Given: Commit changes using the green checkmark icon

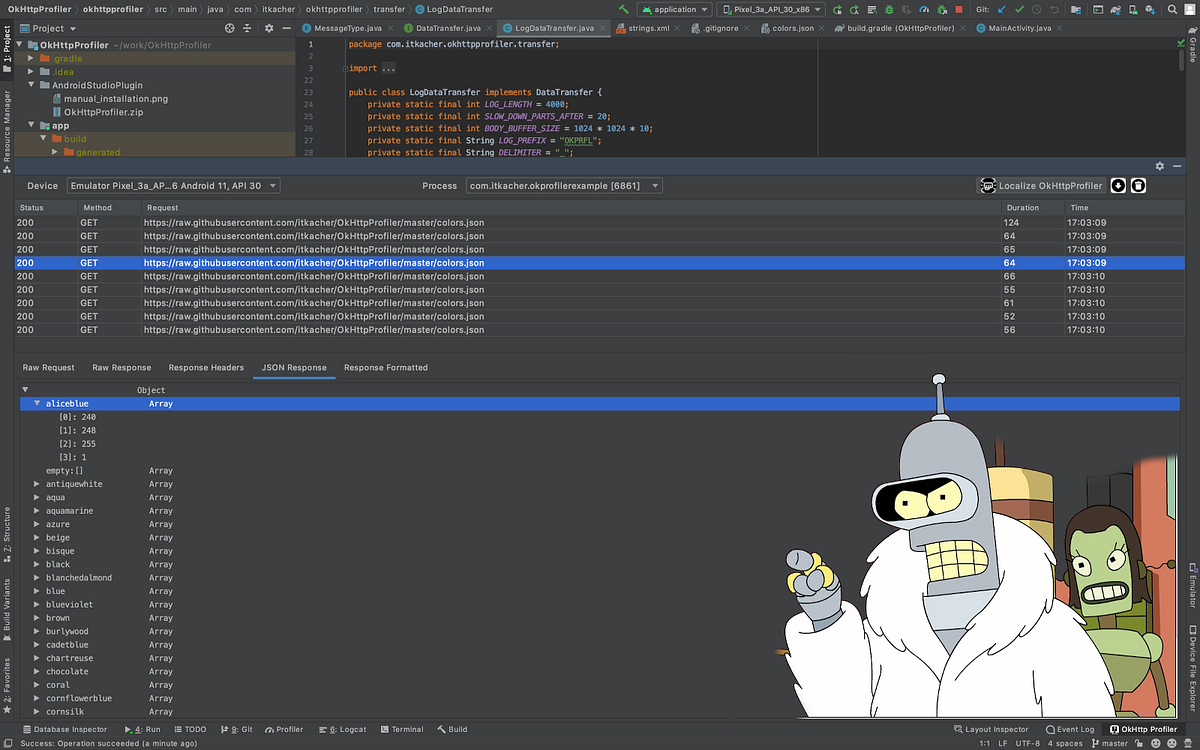Looking at the screenshot, I should coord(1019,9).
